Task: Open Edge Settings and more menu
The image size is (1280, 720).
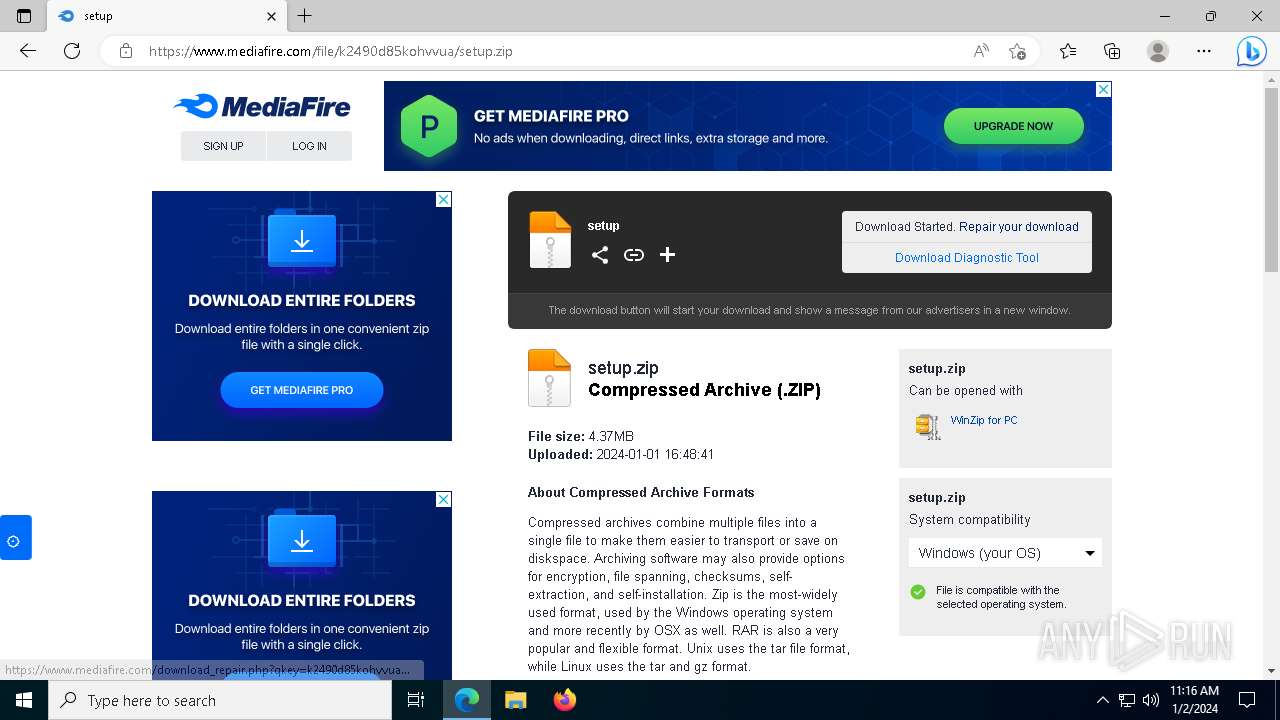Action: click(x=1204, y=51)
